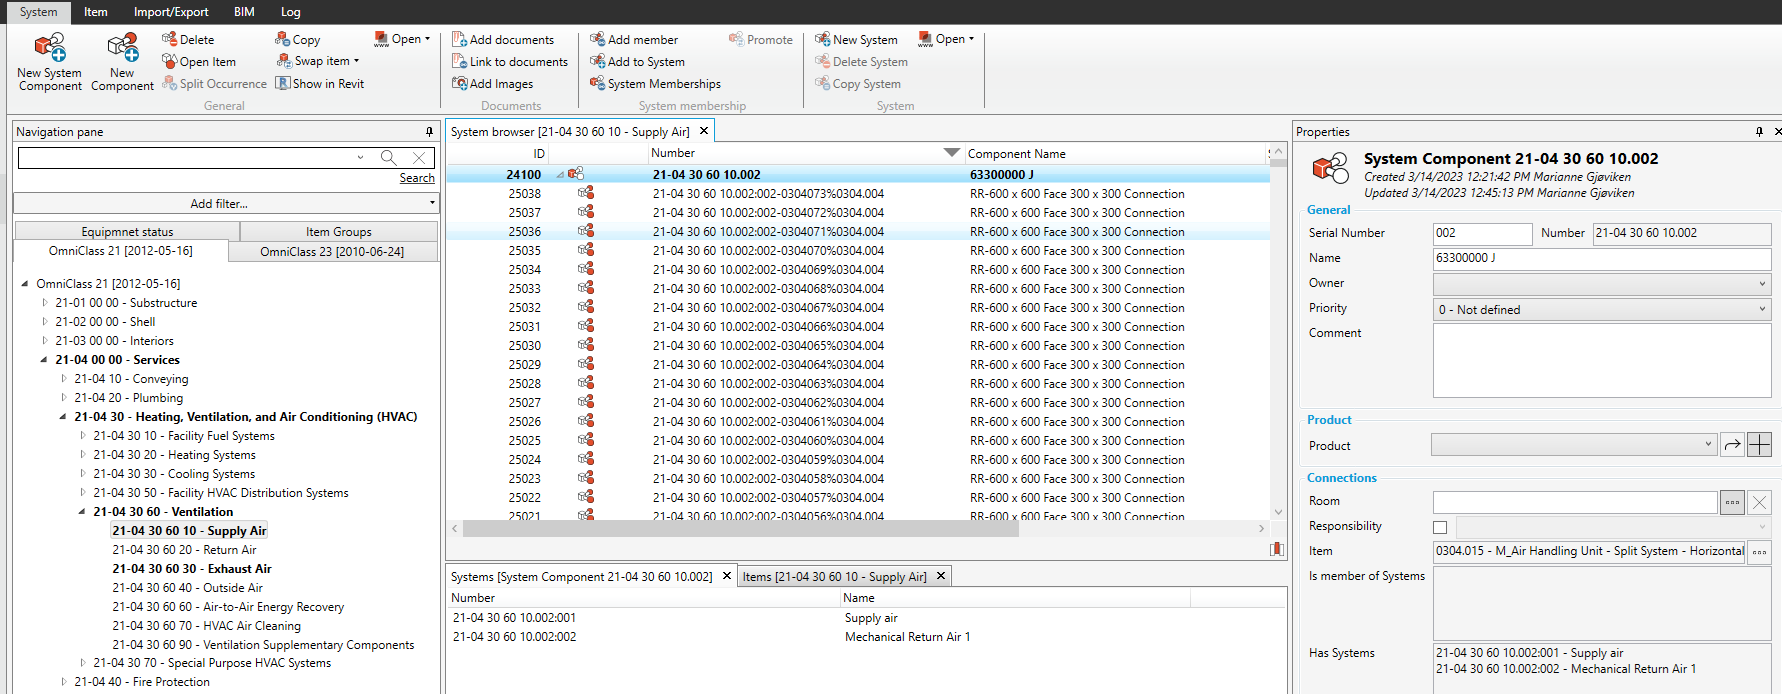Image resolution: width=1782 pixels, height=694 pixels.
Task: Click Show in Revit icon
Action: click(284, 84)
